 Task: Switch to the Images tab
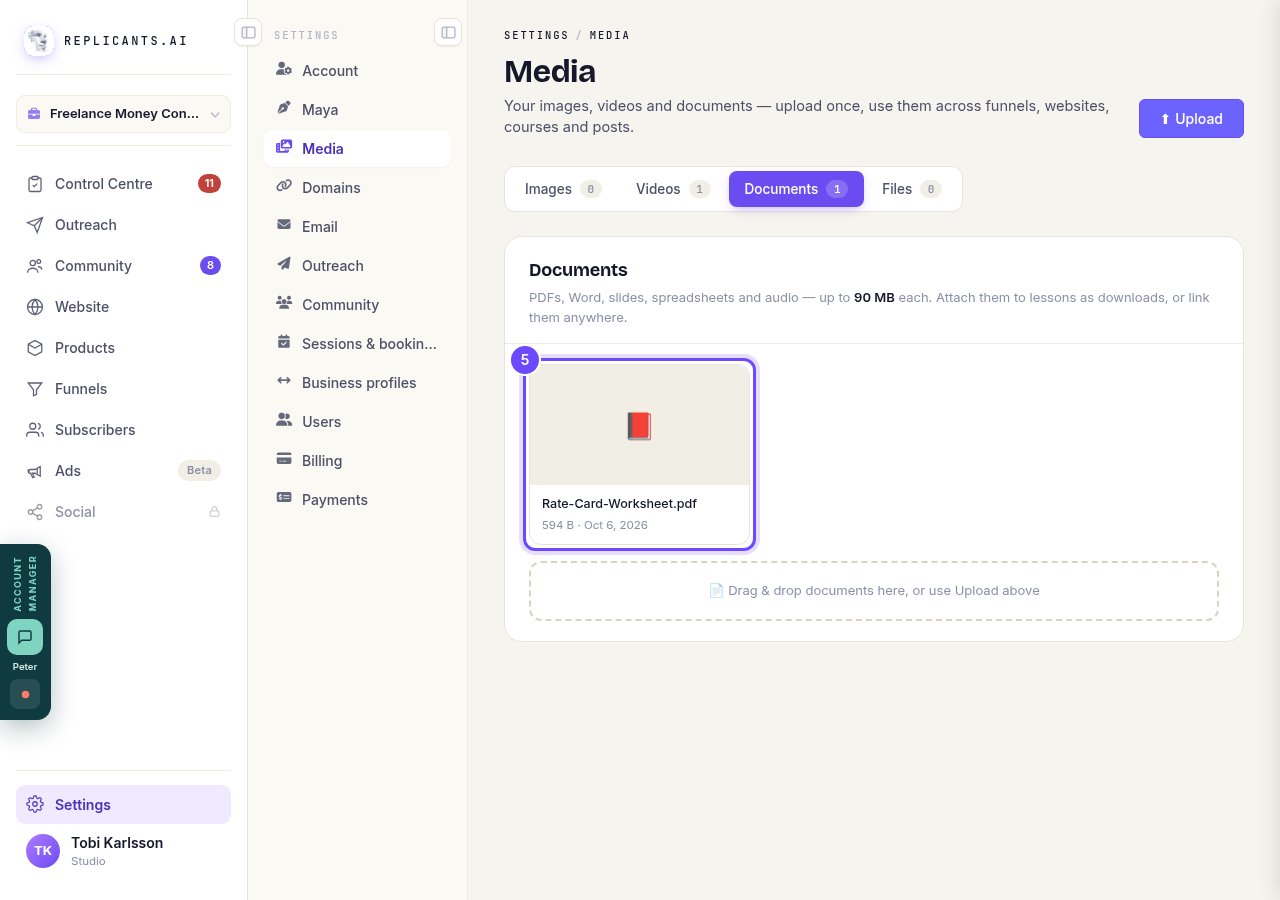tap(562, 189)
